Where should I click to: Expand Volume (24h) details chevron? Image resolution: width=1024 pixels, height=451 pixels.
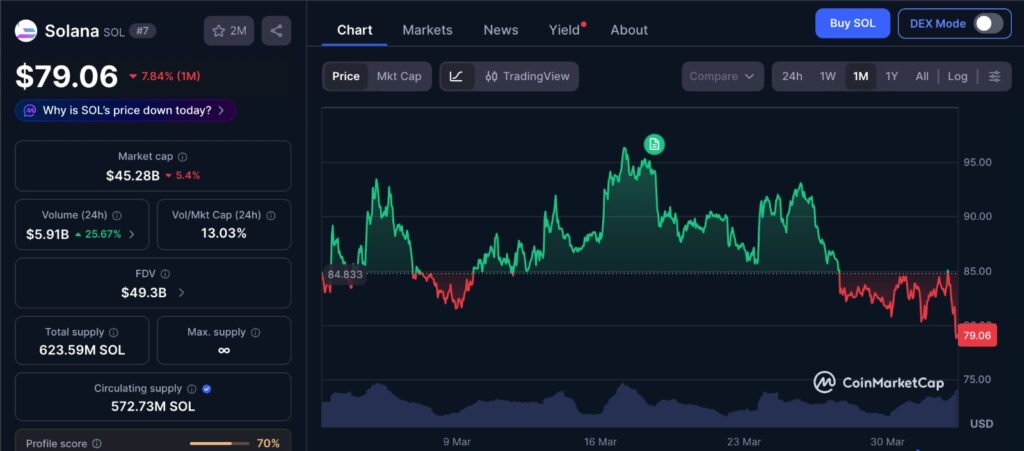pos(131,234)
